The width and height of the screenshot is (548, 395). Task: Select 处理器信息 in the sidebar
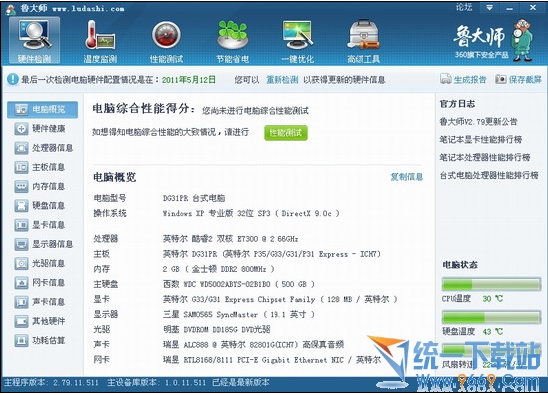click(x=43, y=148)
